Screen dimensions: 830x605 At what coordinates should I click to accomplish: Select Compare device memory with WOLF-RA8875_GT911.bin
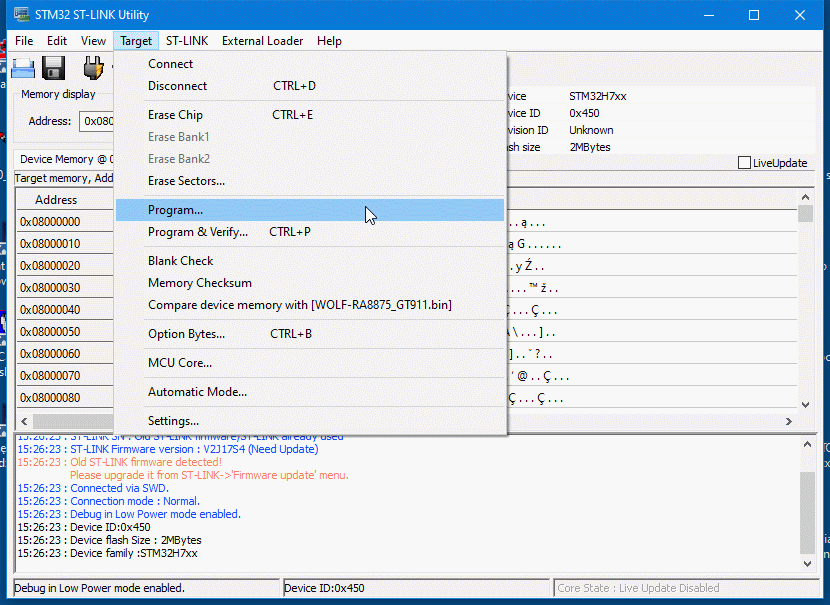[x=299, y=305]
